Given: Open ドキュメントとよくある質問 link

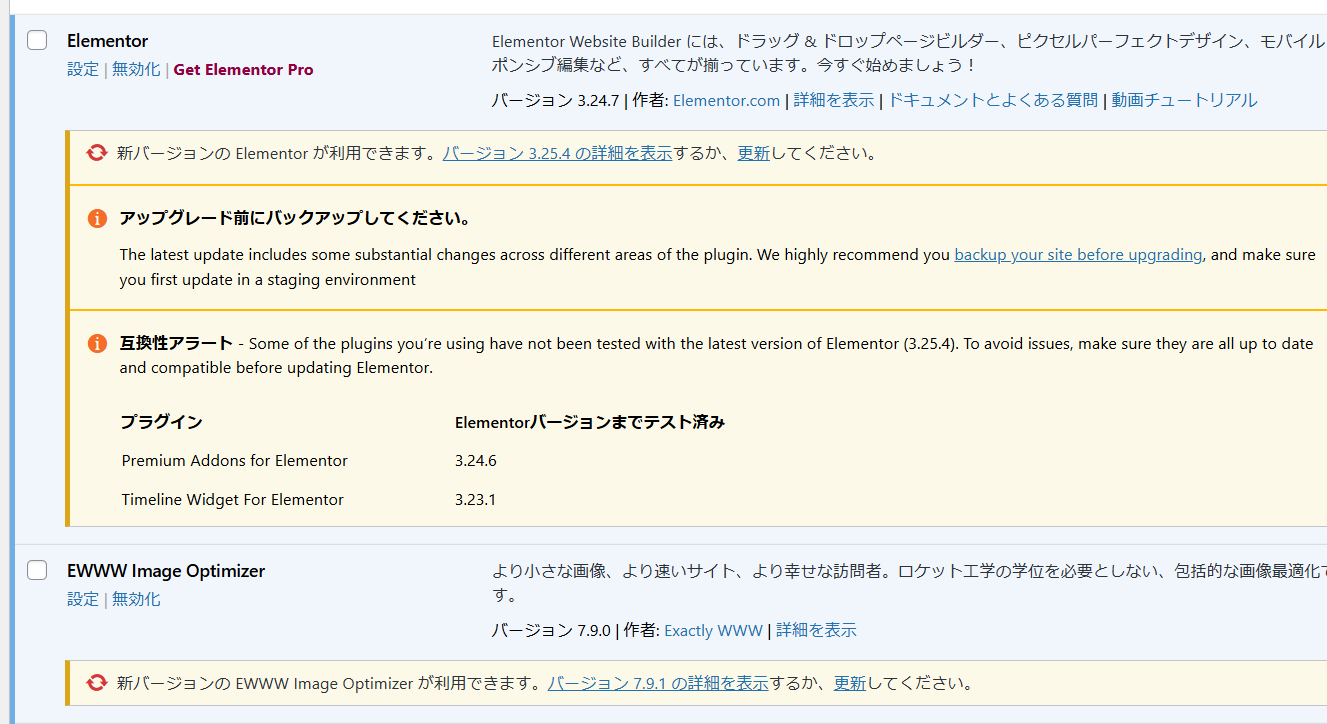Looking at the screenshot, I should click(x=992, y=100).
